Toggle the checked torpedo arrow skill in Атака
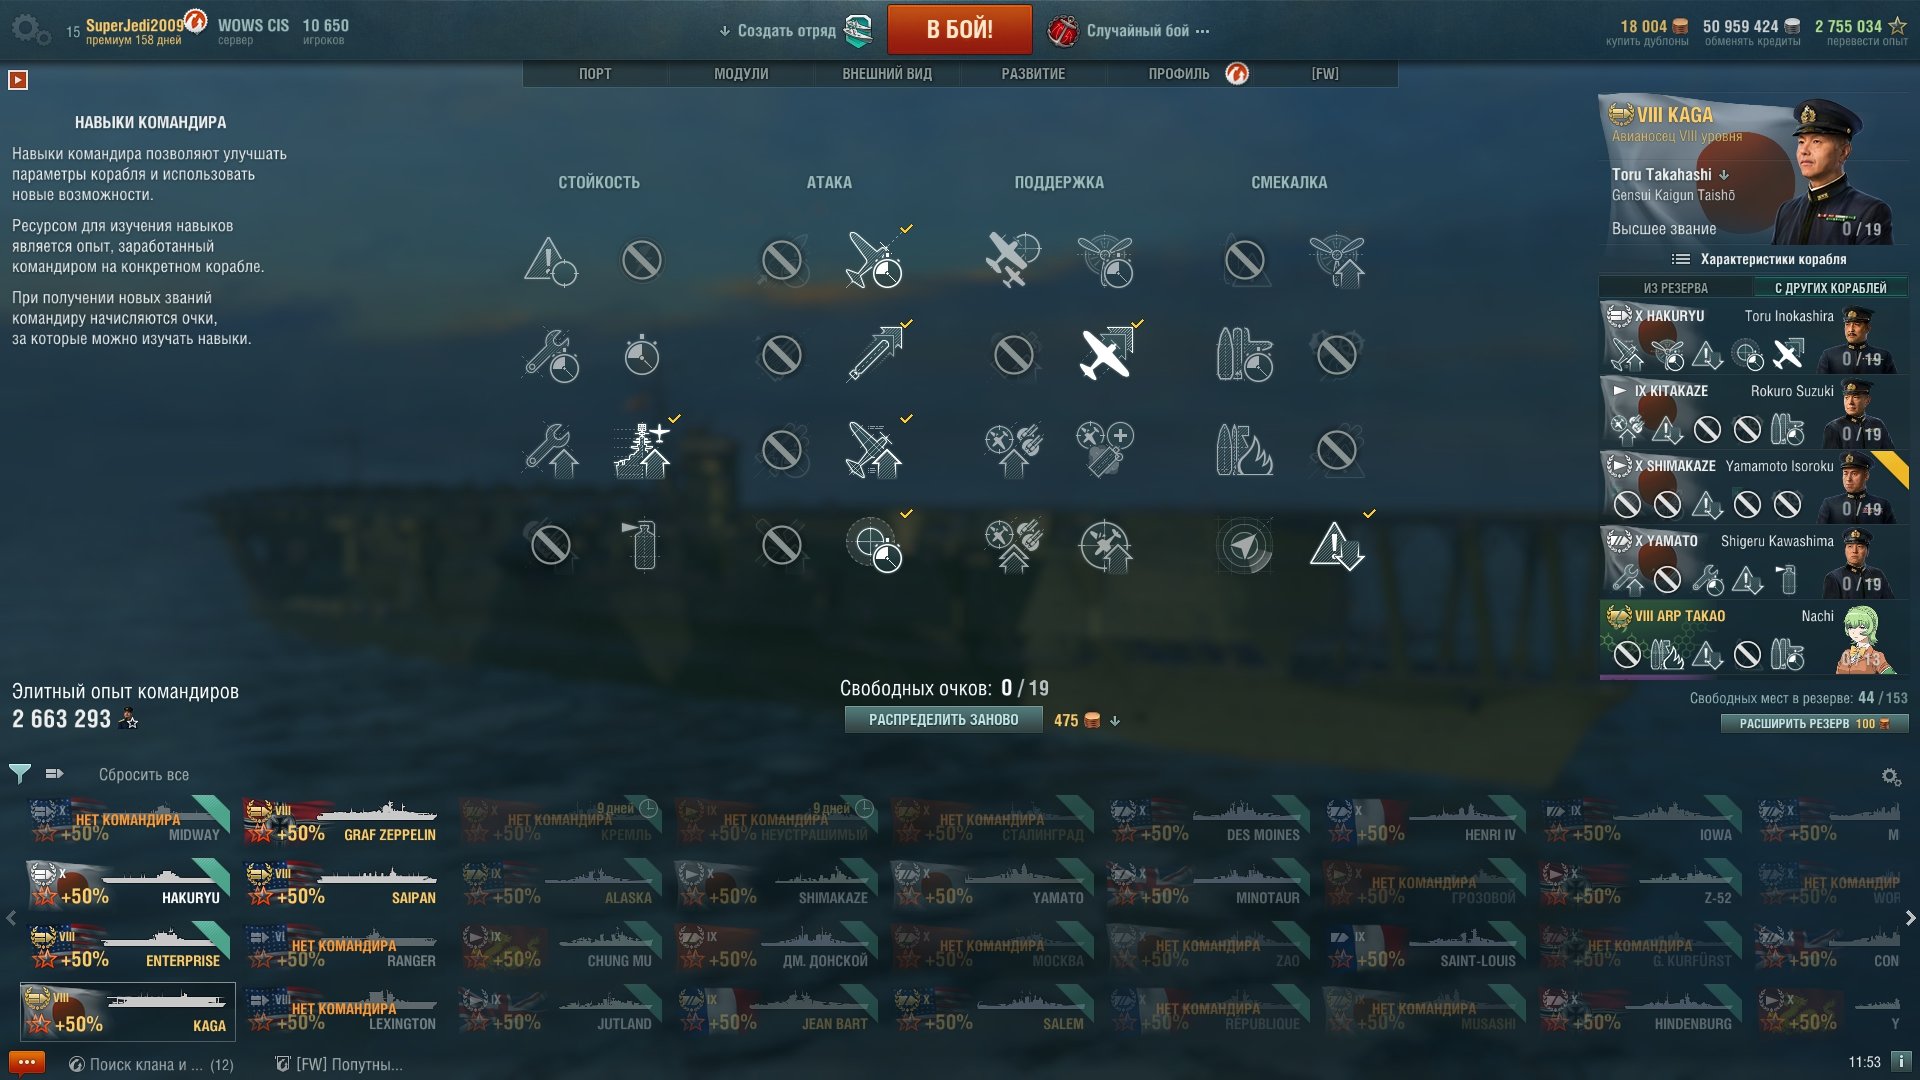Screen dimensions: 1920x1080 pos(875,354)
